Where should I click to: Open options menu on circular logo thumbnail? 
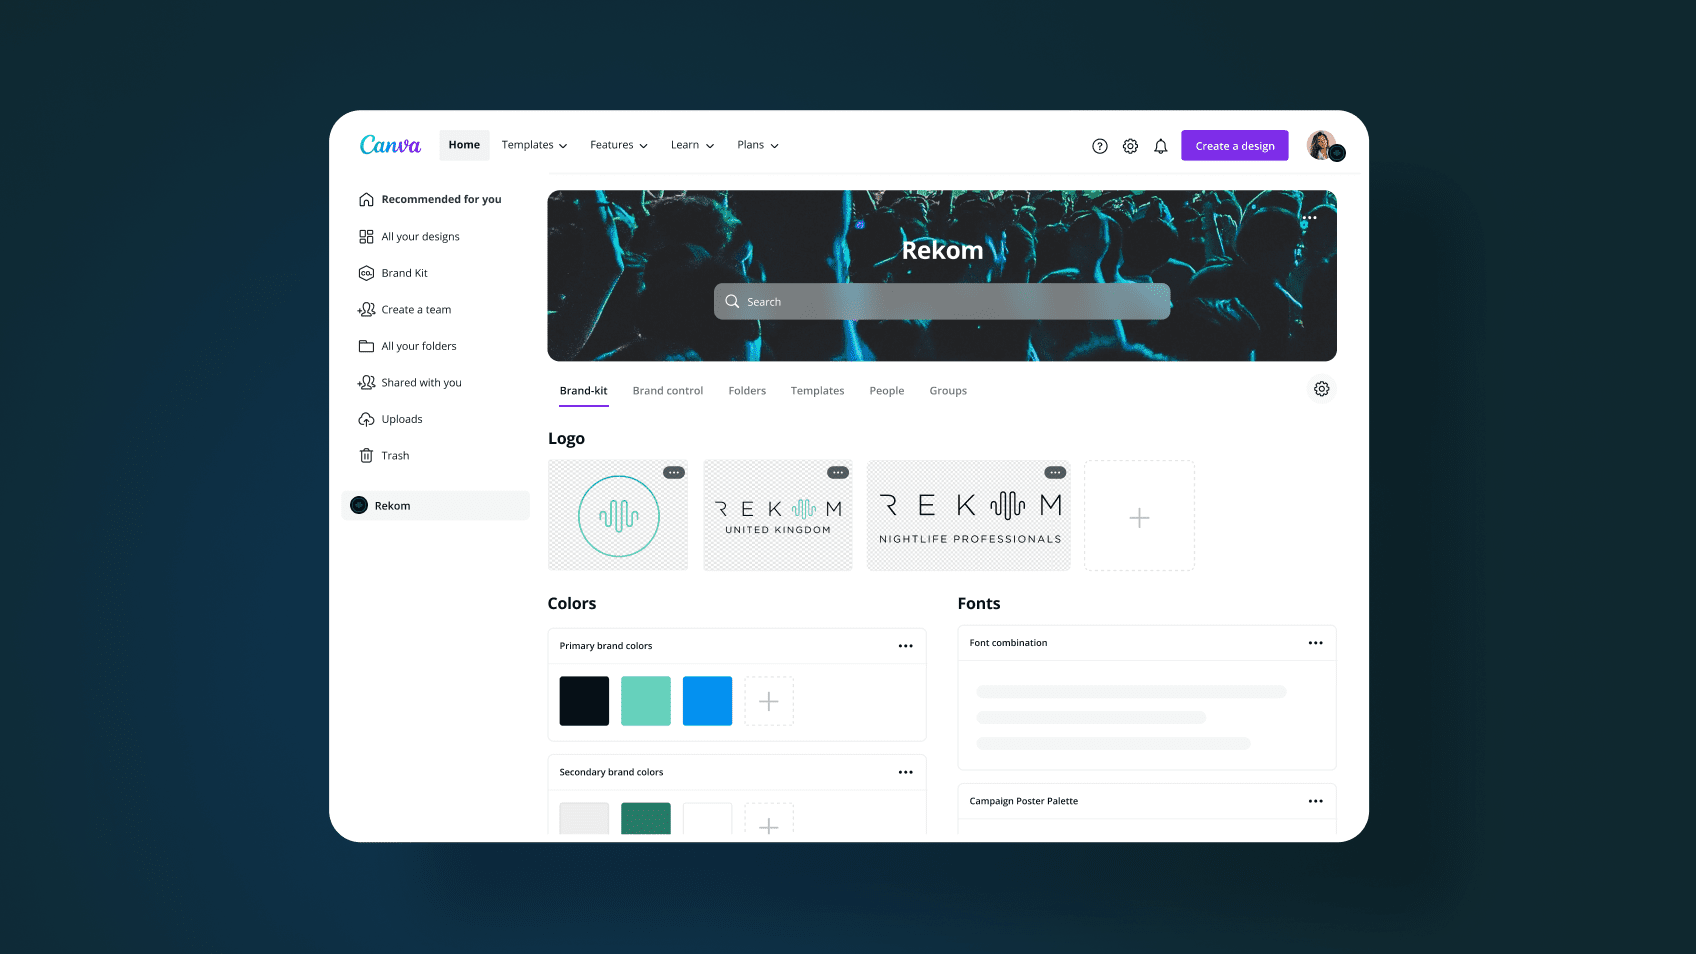[674, 473]
